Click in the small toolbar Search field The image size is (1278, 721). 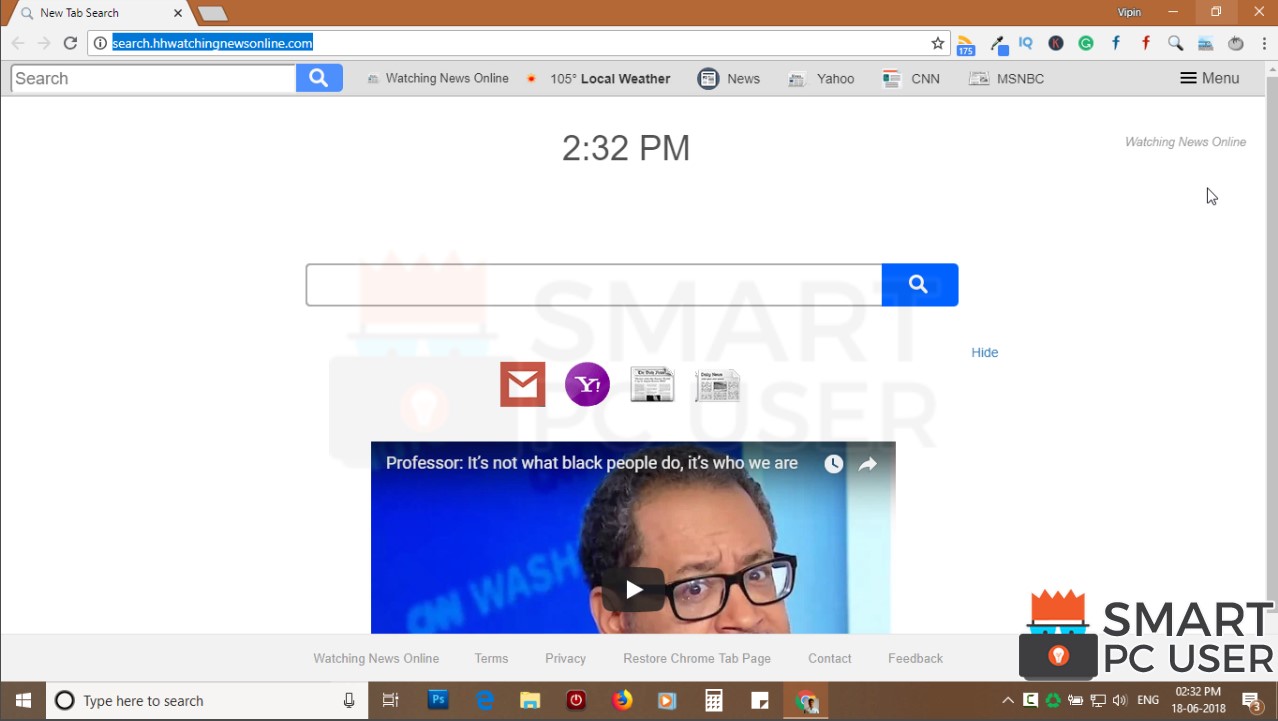[154, 78]
